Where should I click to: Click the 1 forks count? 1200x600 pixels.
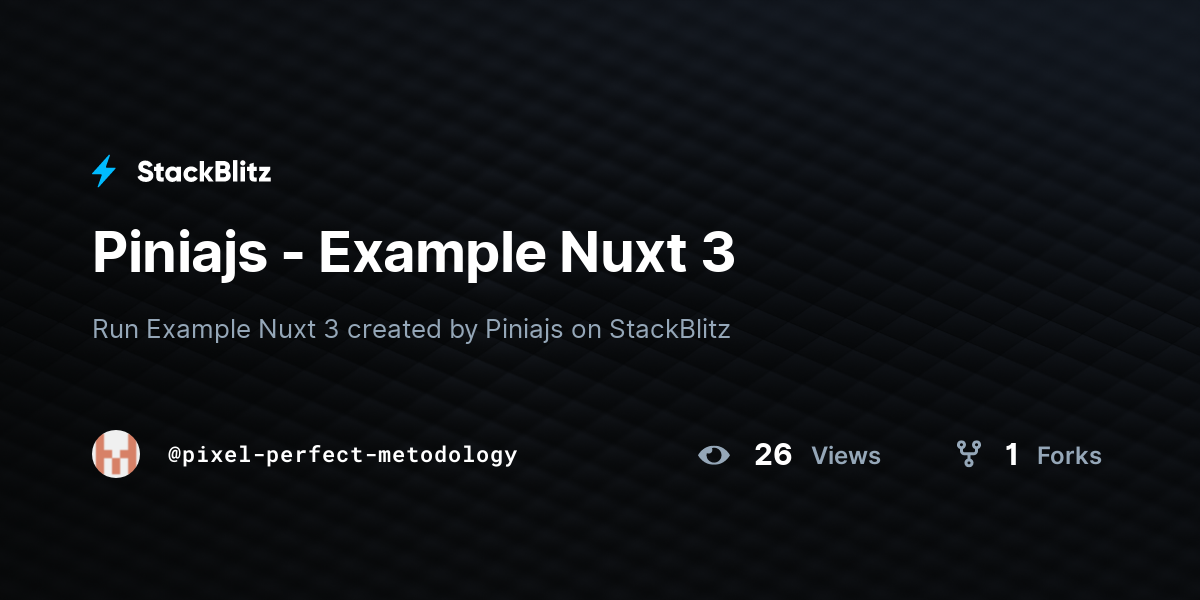click(1012, 455)
